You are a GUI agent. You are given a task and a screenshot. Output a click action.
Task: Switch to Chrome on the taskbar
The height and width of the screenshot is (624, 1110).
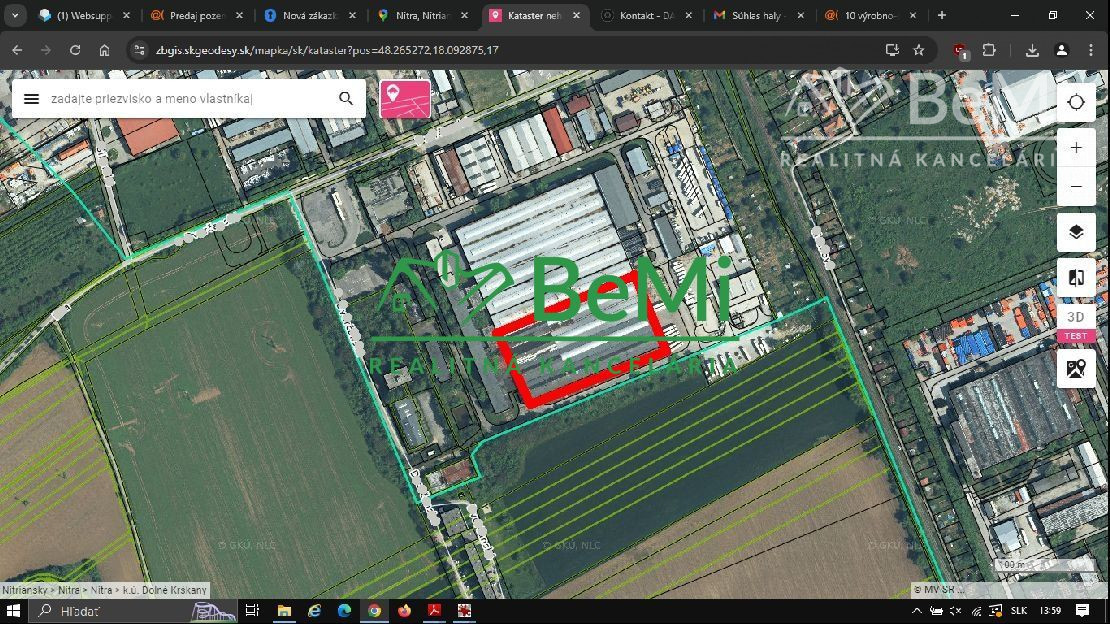point(374,611)
